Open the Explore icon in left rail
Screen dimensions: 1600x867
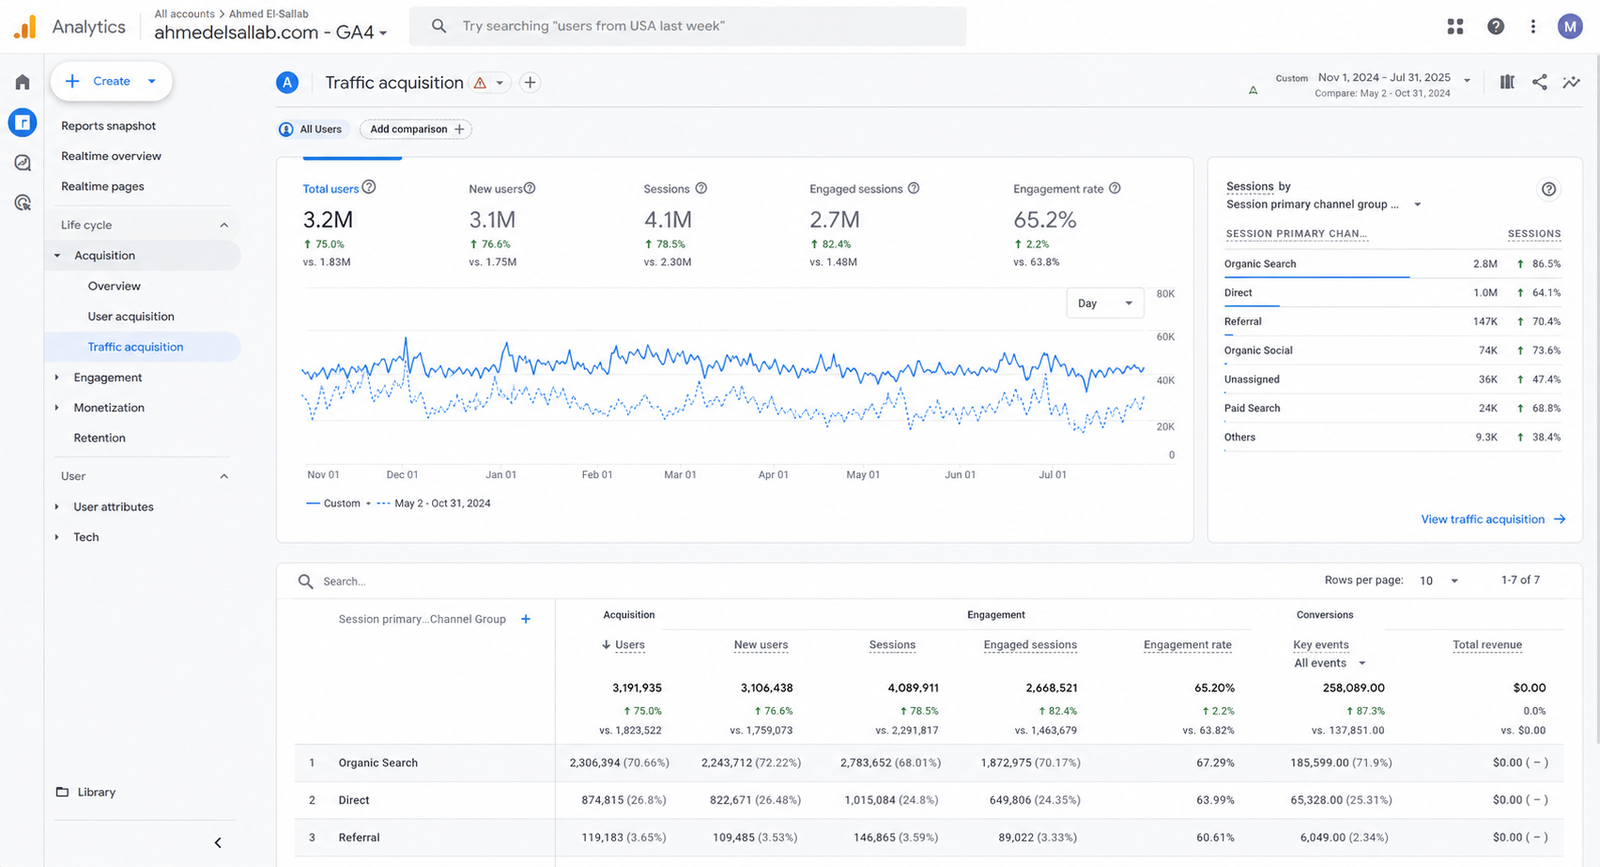22,163
